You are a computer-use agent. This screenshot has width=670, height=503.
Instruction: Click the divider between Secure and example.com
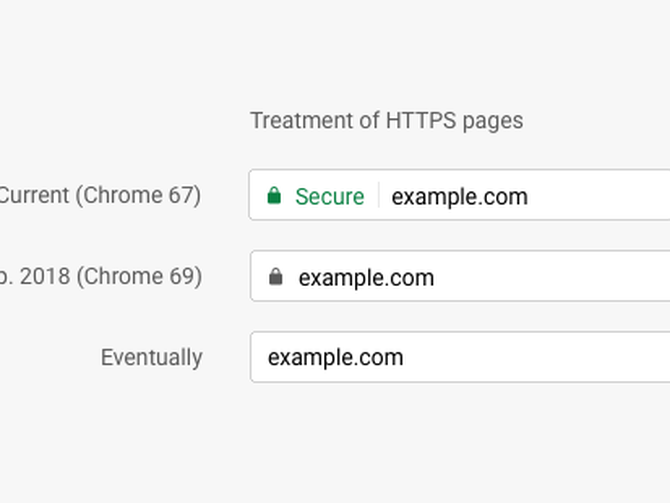pyautogui.click(x=379, y=195)
